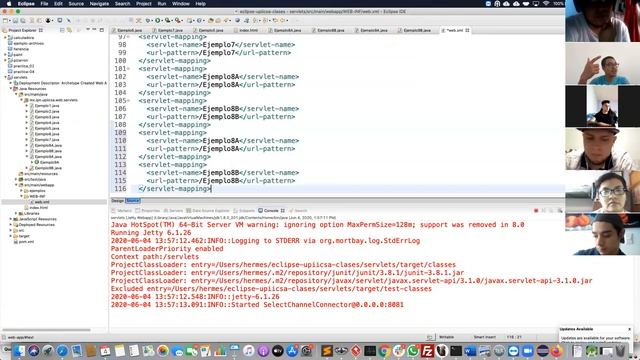Open the Music app in the Dock
This screenshot has height=360, width=640.
[249, 351]
